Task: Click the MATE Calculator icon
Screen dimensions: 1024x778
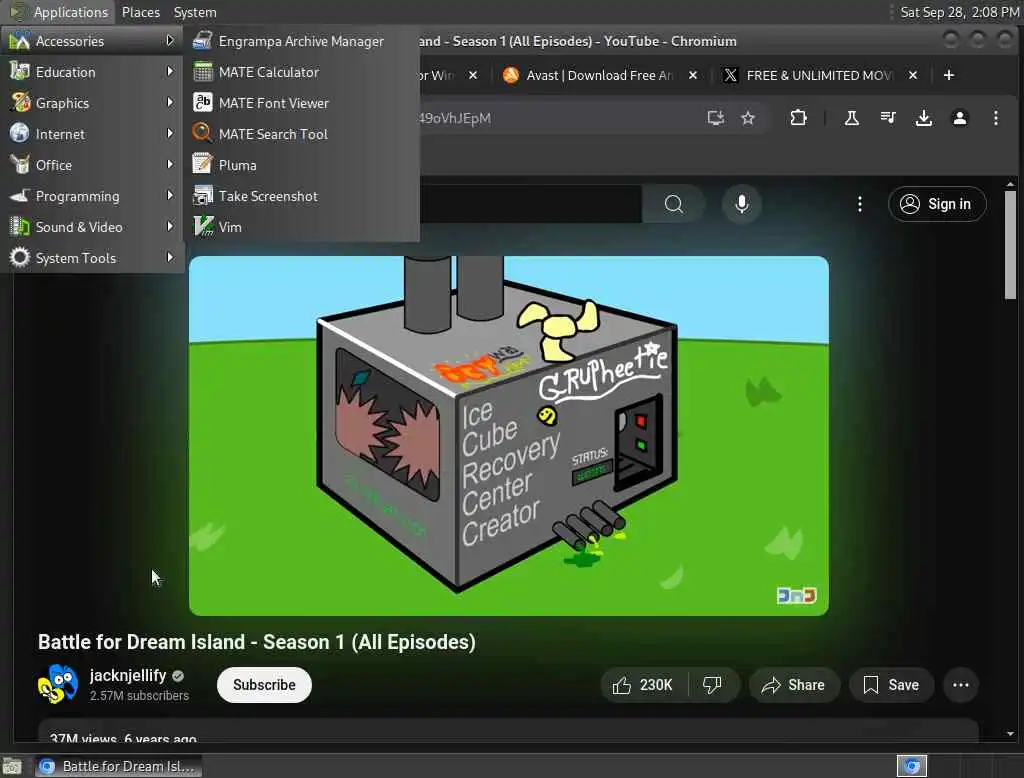Action: [203, 72]
